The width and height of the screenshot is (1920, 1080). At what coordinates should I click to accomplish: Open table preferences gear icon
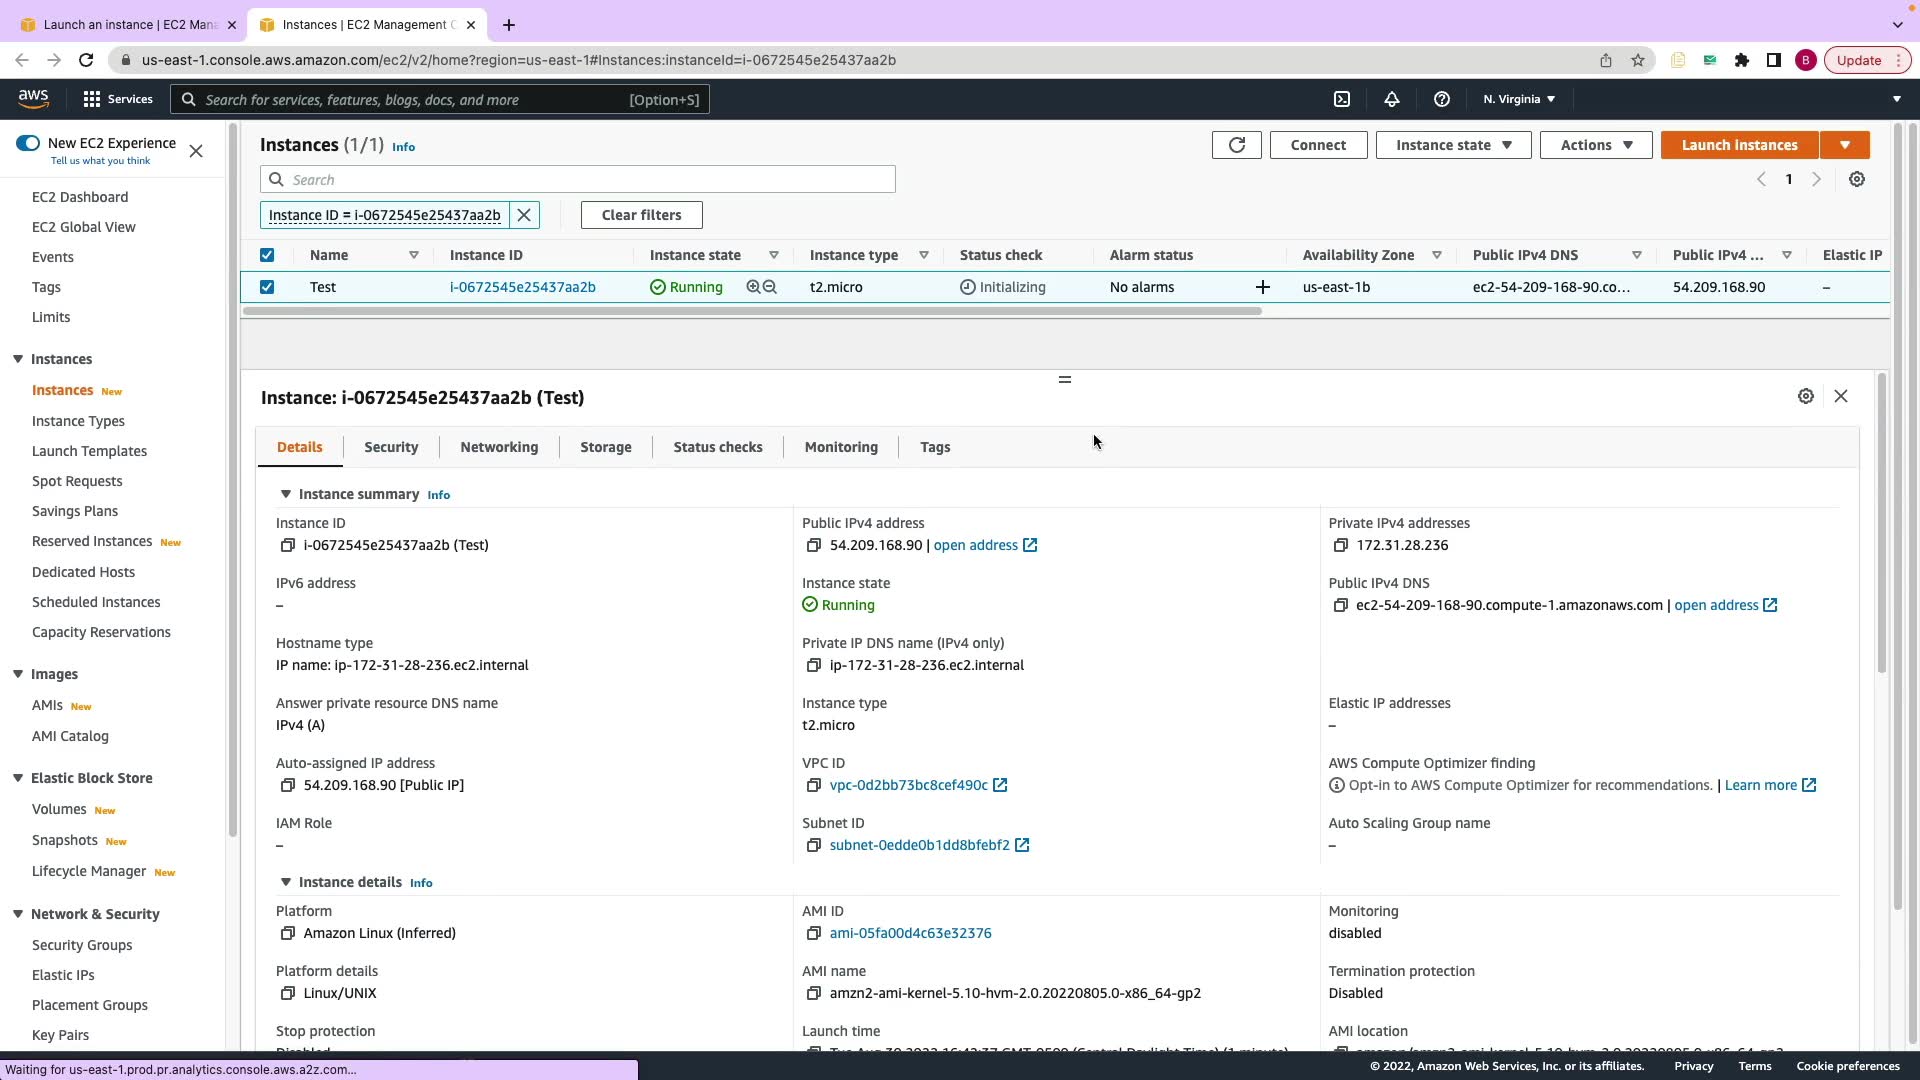coord(1856,179)
